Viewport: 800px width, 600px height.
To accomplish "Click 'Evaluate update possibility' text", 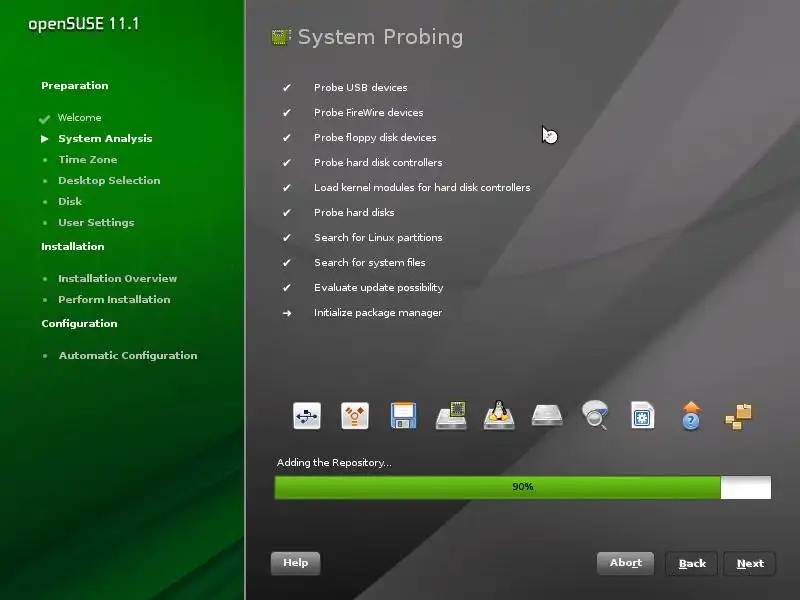I will coord(379,288).
